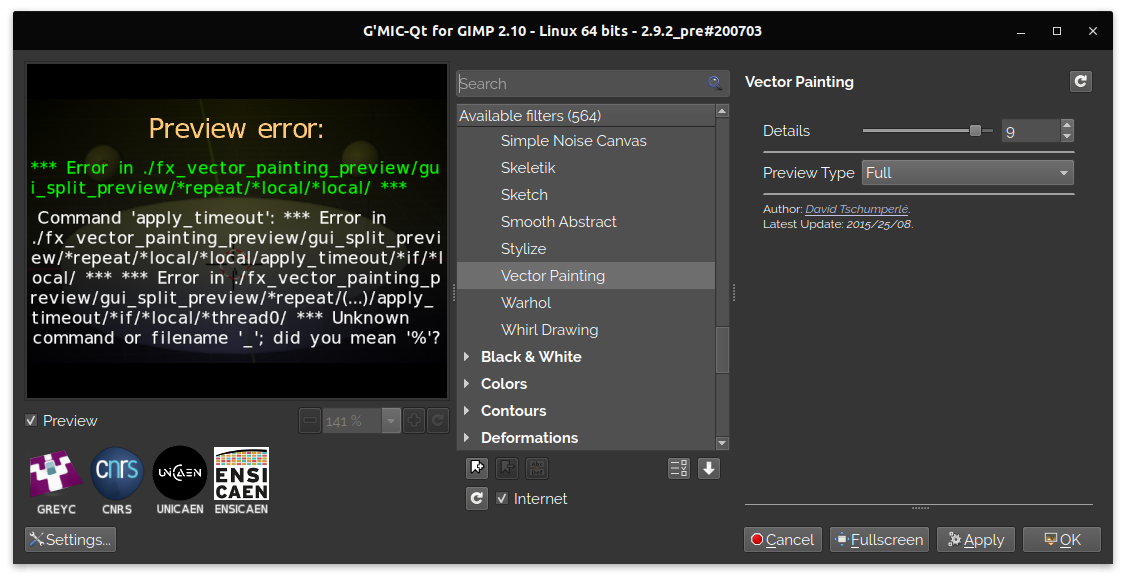
Task: Select the Whirl Drawing filter
Action: coord(586,330)
